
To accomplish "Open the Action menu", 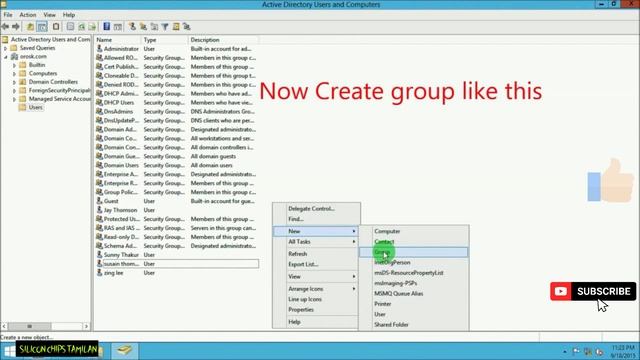I will tap(28, 15).
